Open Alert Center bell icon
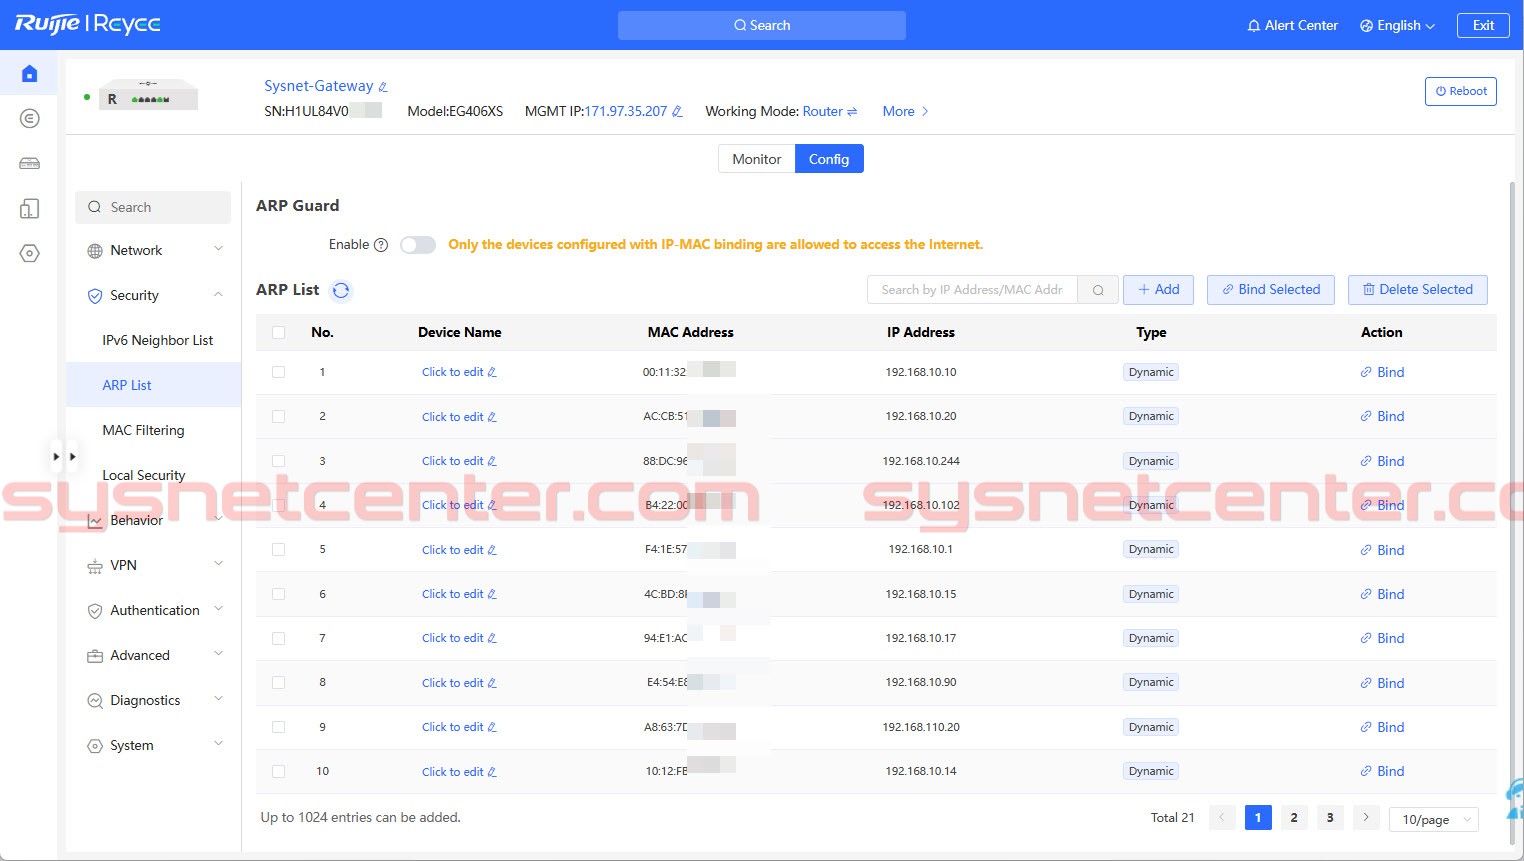Image resolution: width=1524 pixels, height=861 pixels. (x=1253, y=26)
